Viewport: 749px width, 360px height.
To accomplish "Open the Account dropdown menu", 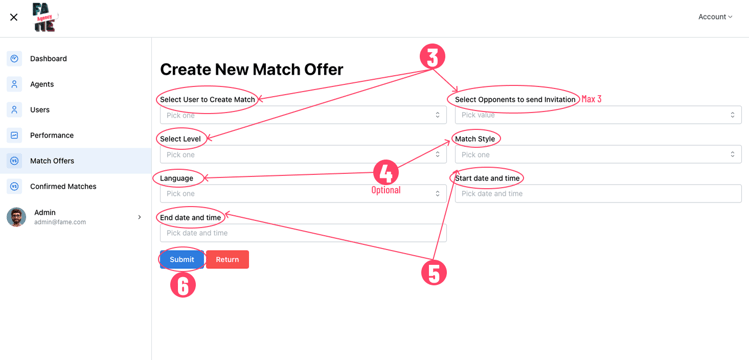I will (x=715, y=17).
